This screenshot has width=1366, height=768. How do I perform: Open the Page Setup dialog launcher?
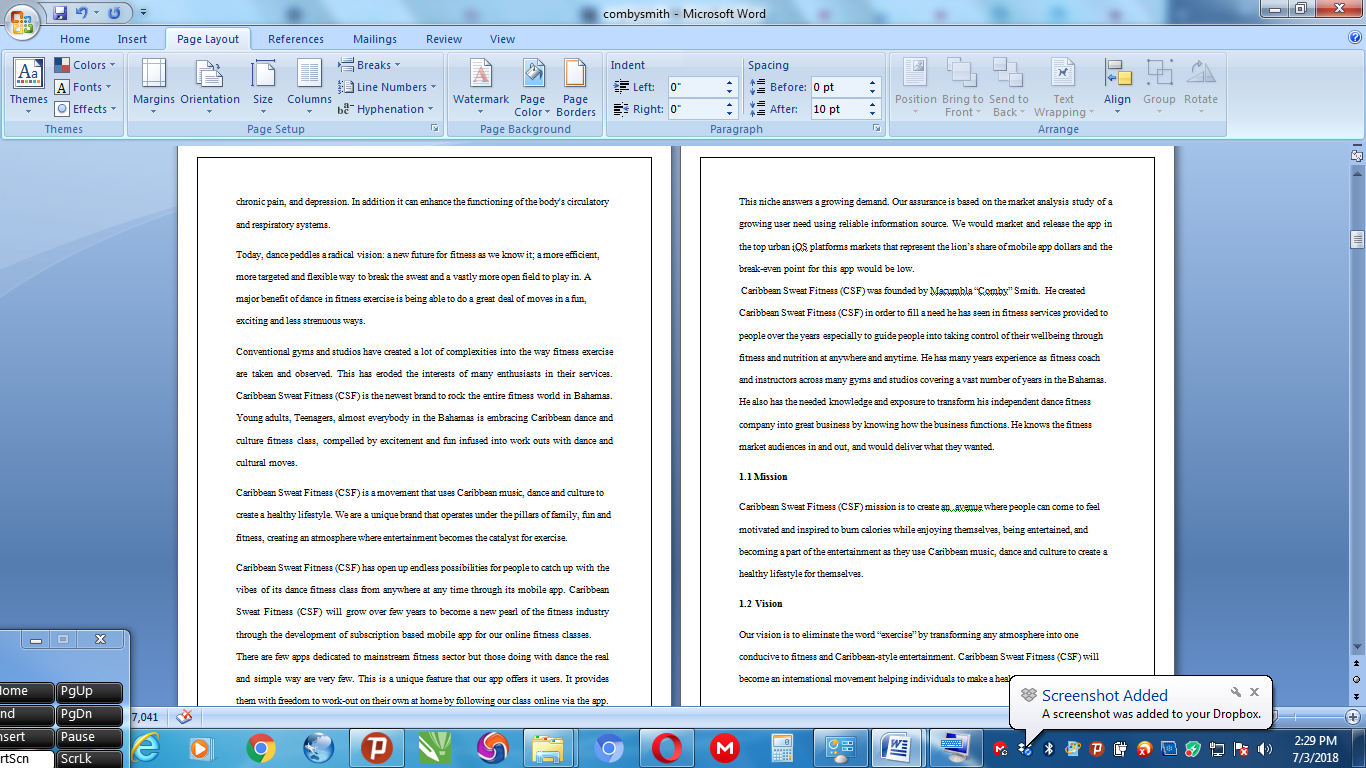point(435,129)
